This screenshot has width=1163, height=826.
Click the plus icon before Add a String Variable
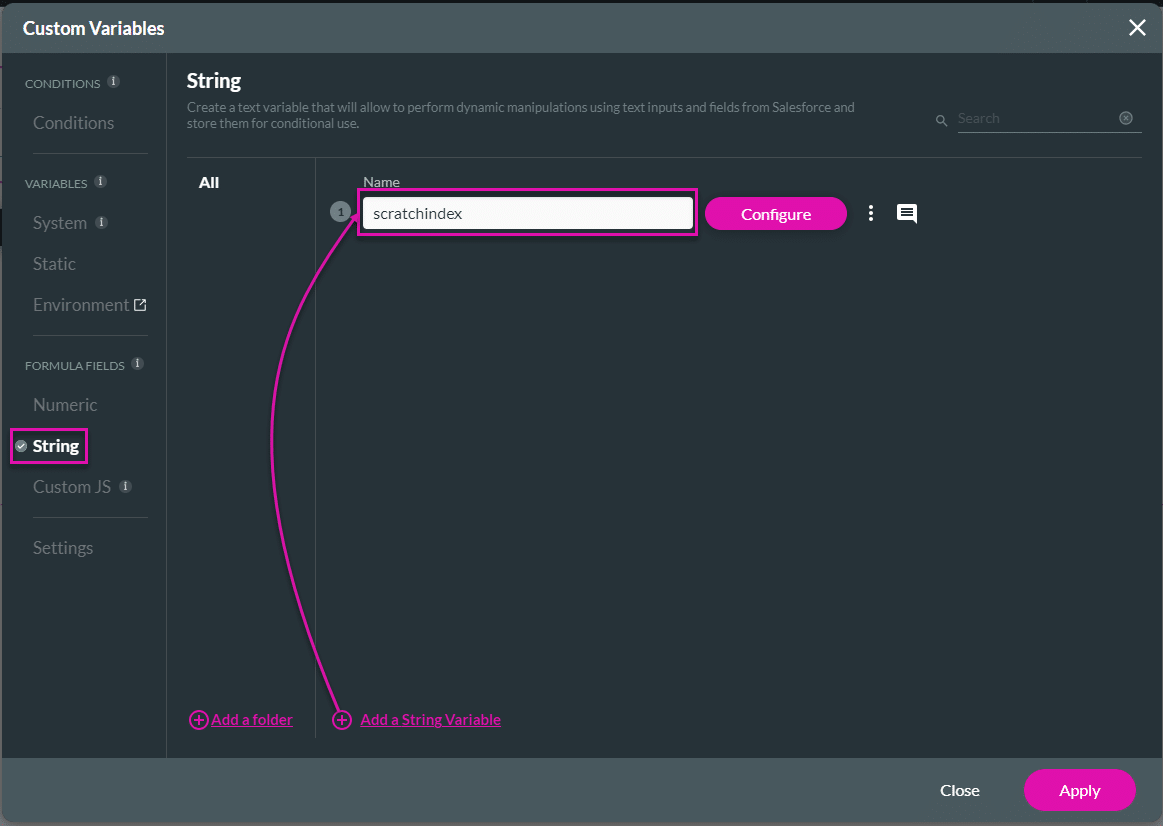pyautogui.click(x=341, y=719)
